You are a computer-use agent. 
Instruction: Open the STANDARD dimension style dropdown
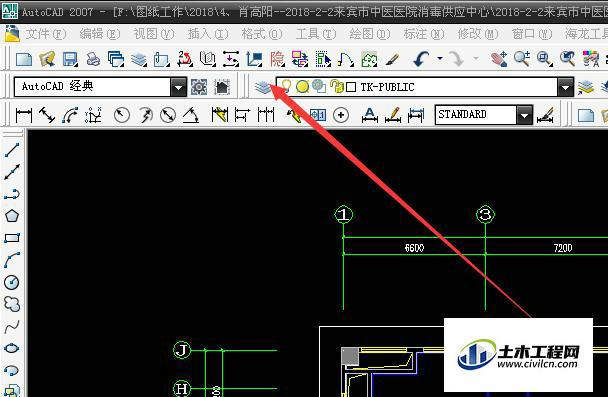click(x=524, y=115)
